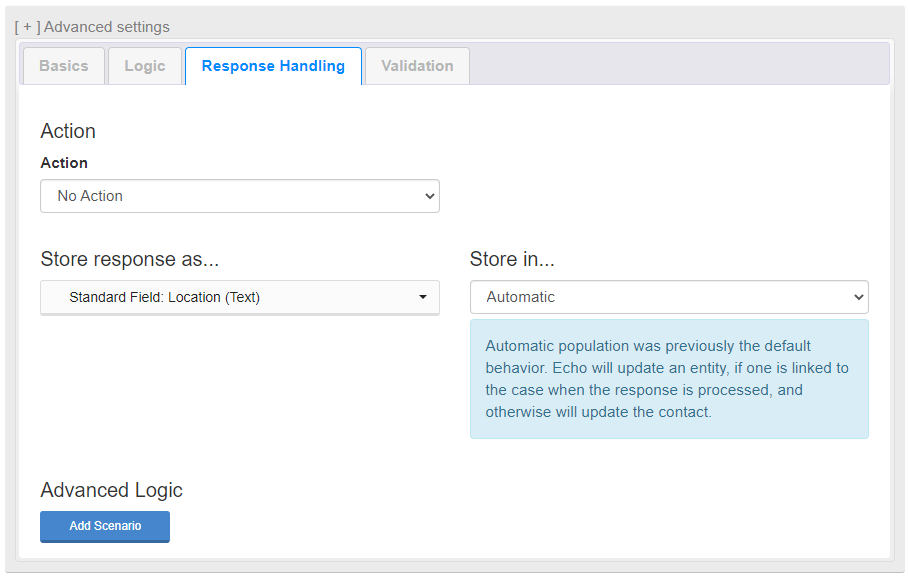Click the Automatic population info box

(669, 379)
